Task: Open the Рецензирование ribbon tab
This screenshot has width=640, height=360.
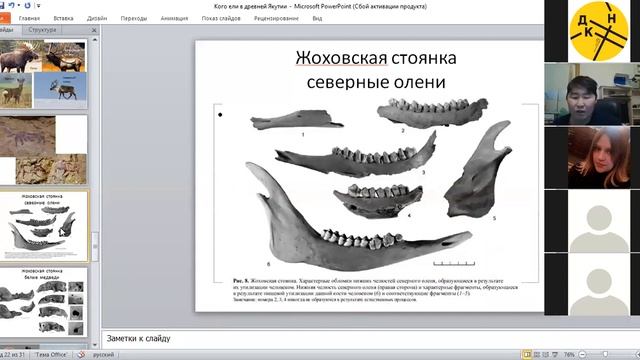Action: pos(276,18)
